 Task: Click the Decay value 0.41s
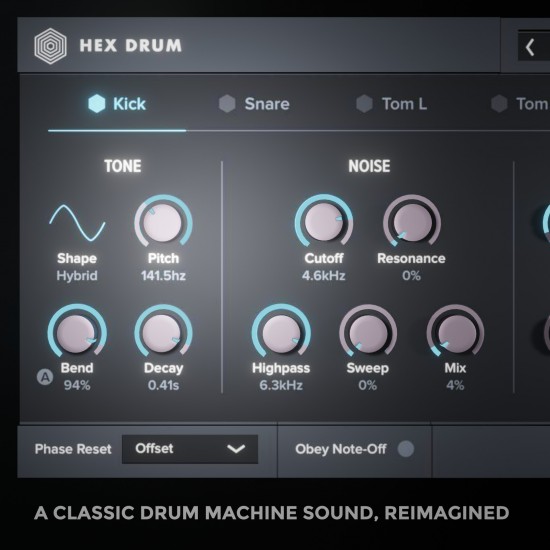coord(163,385)
